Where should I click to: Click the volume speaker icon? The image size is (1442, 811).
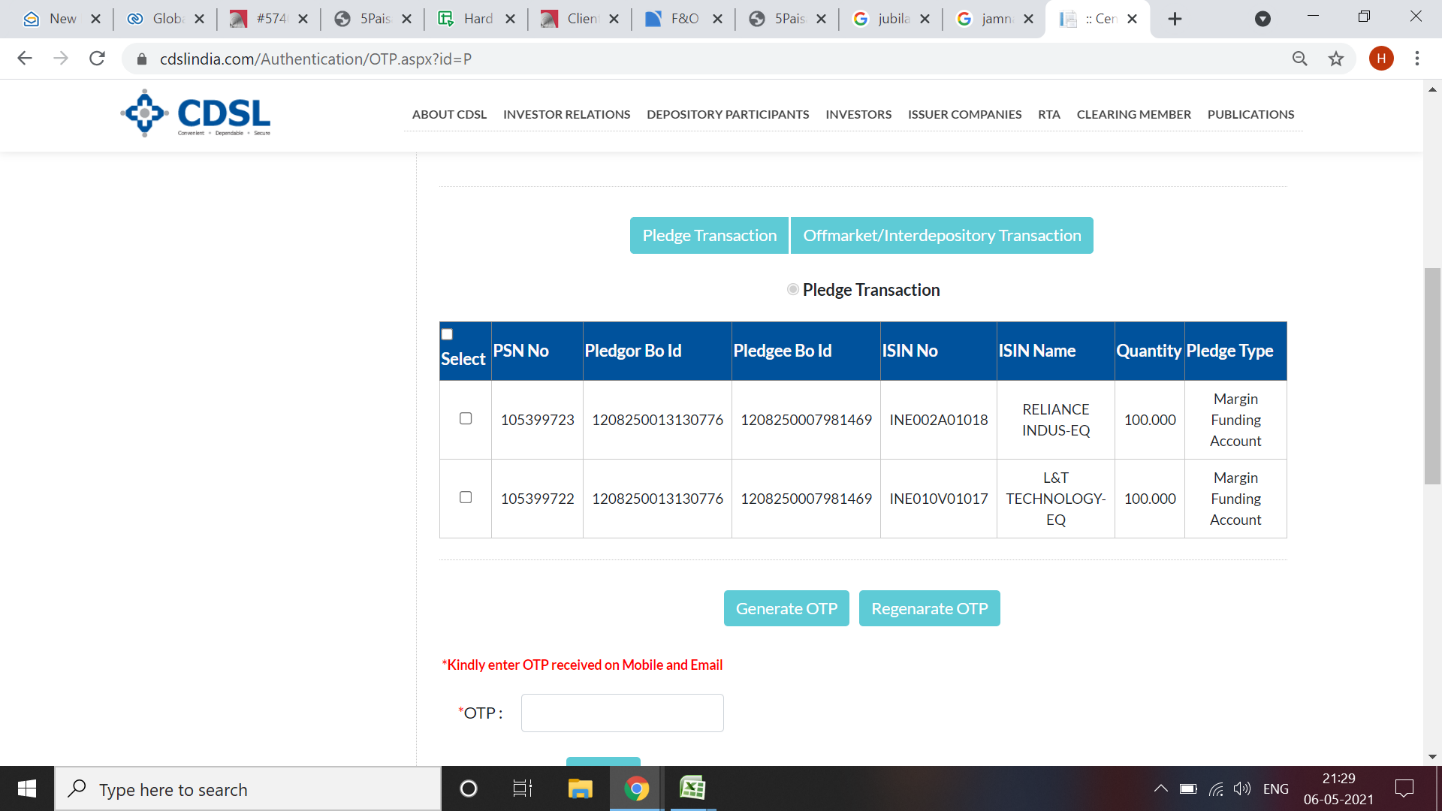pyautogui.click(x=1243, y=789)
